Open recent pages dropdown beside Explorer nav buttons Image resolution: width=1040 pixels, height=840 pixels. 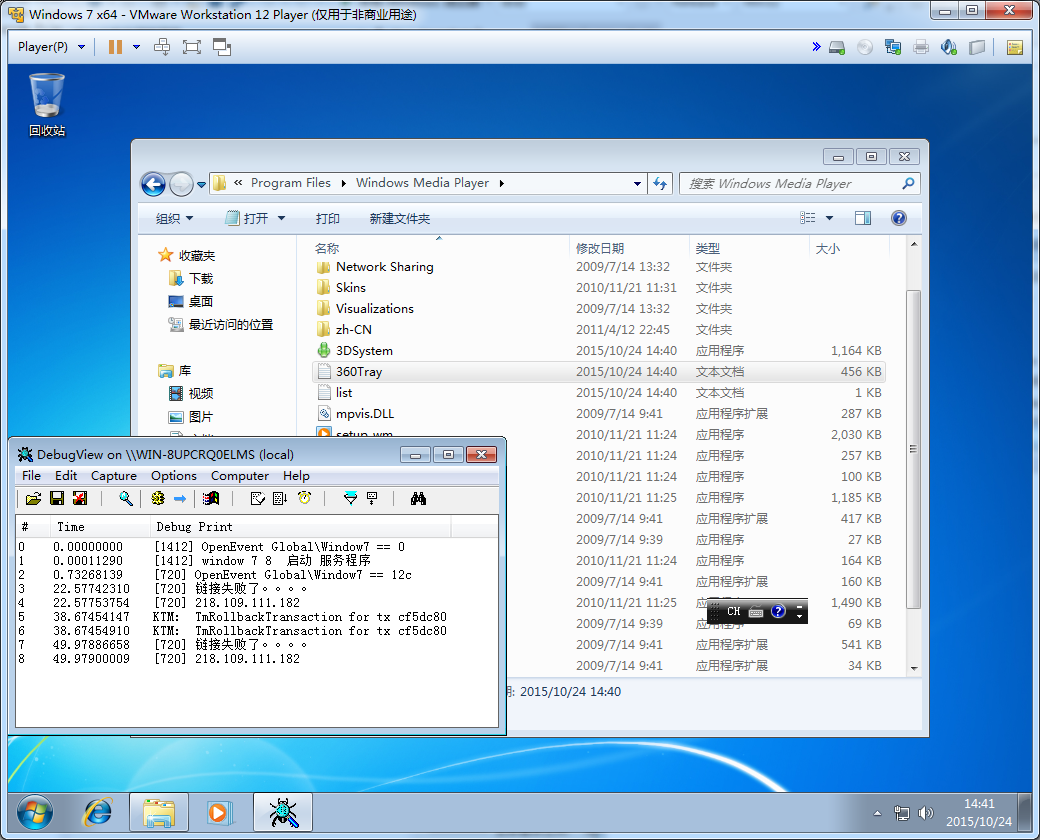click(x=202, y=185)
